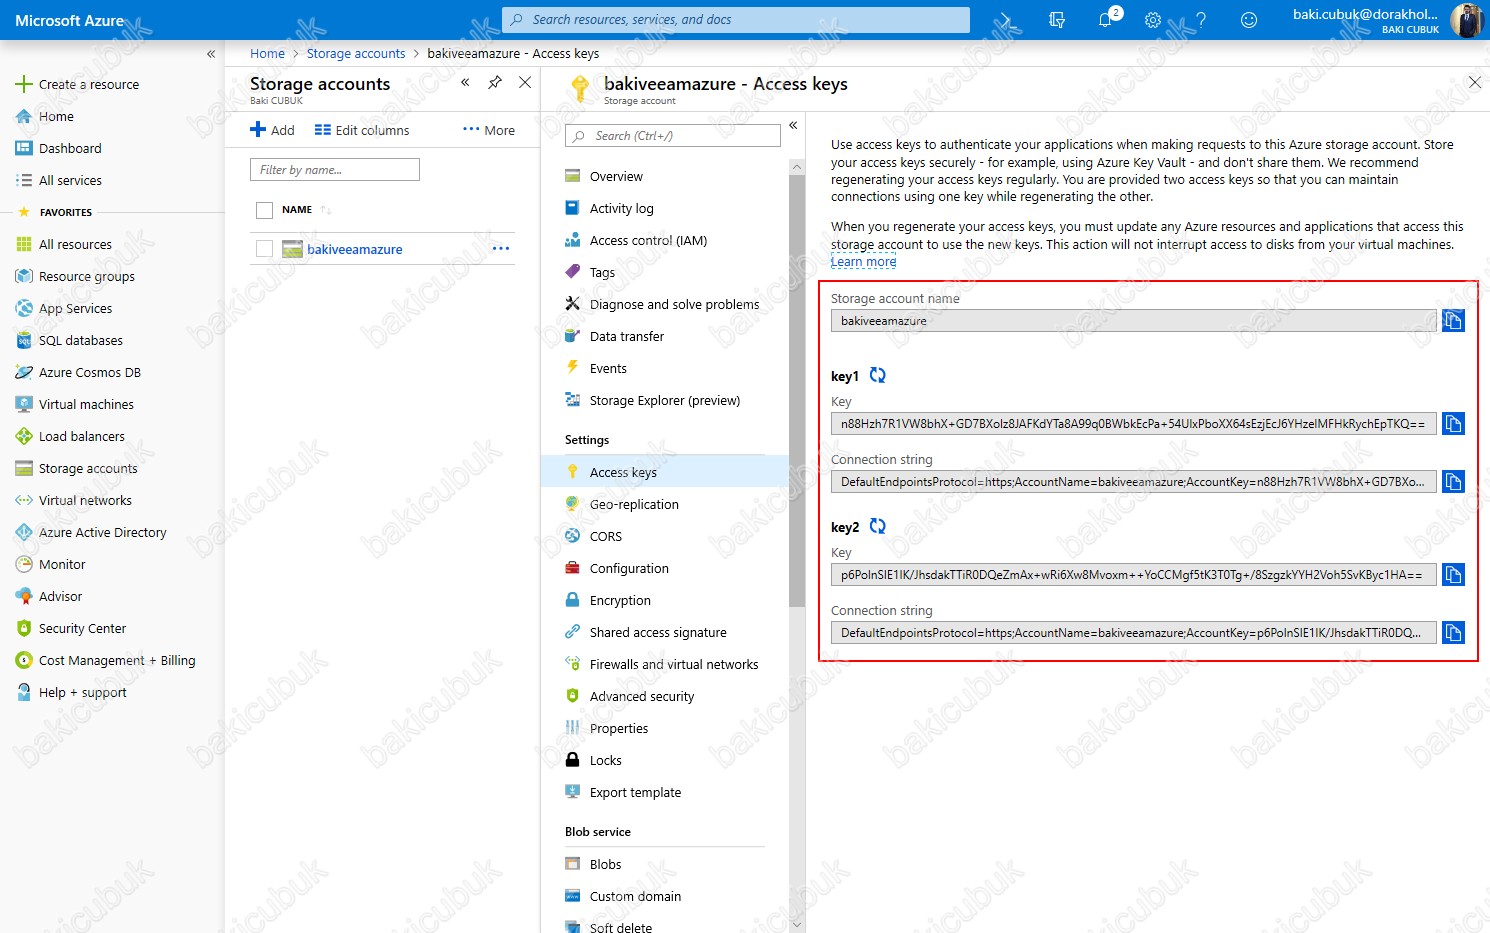Open Storage Explorer (preview)
Image resolution: width=1490 pixels, height=933 pixels.
click(x=664, y=400)
